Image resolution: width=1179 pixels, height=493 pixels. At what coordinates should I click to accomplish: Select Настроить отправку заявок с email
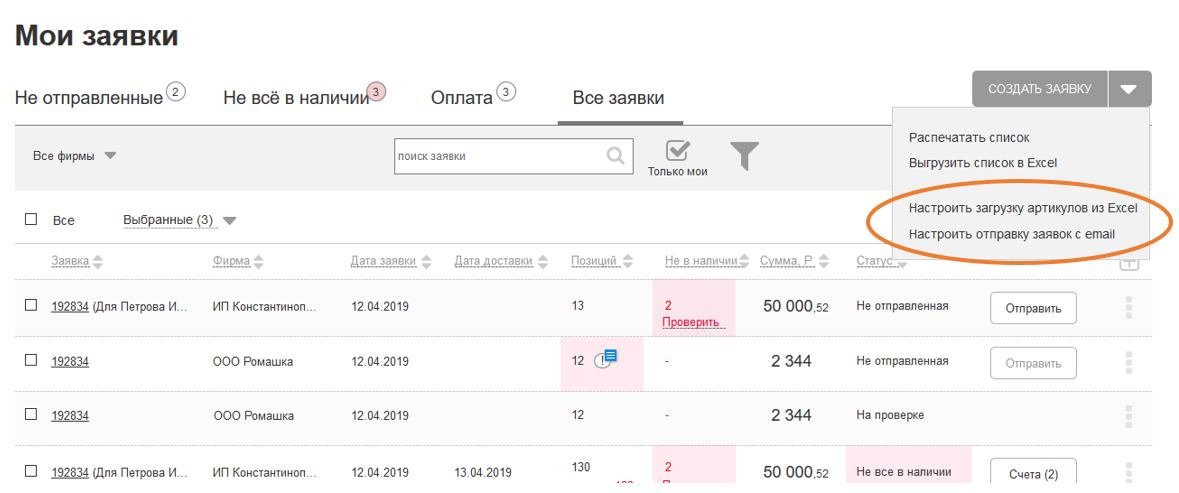(x=1011, y=234)
